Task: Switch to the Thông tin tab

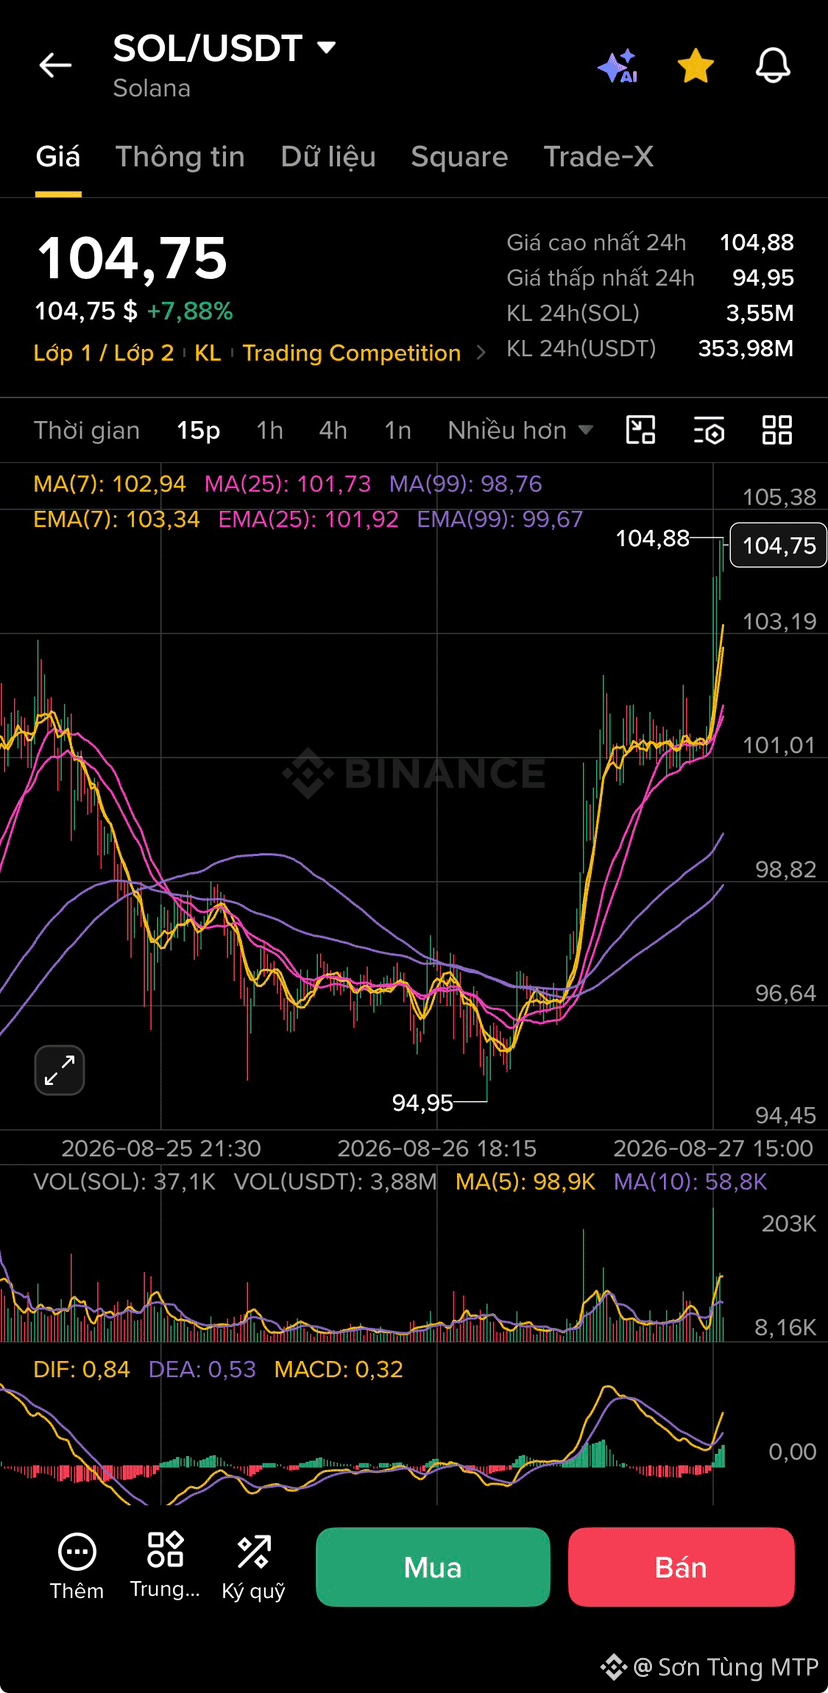Action: (180, 157)
